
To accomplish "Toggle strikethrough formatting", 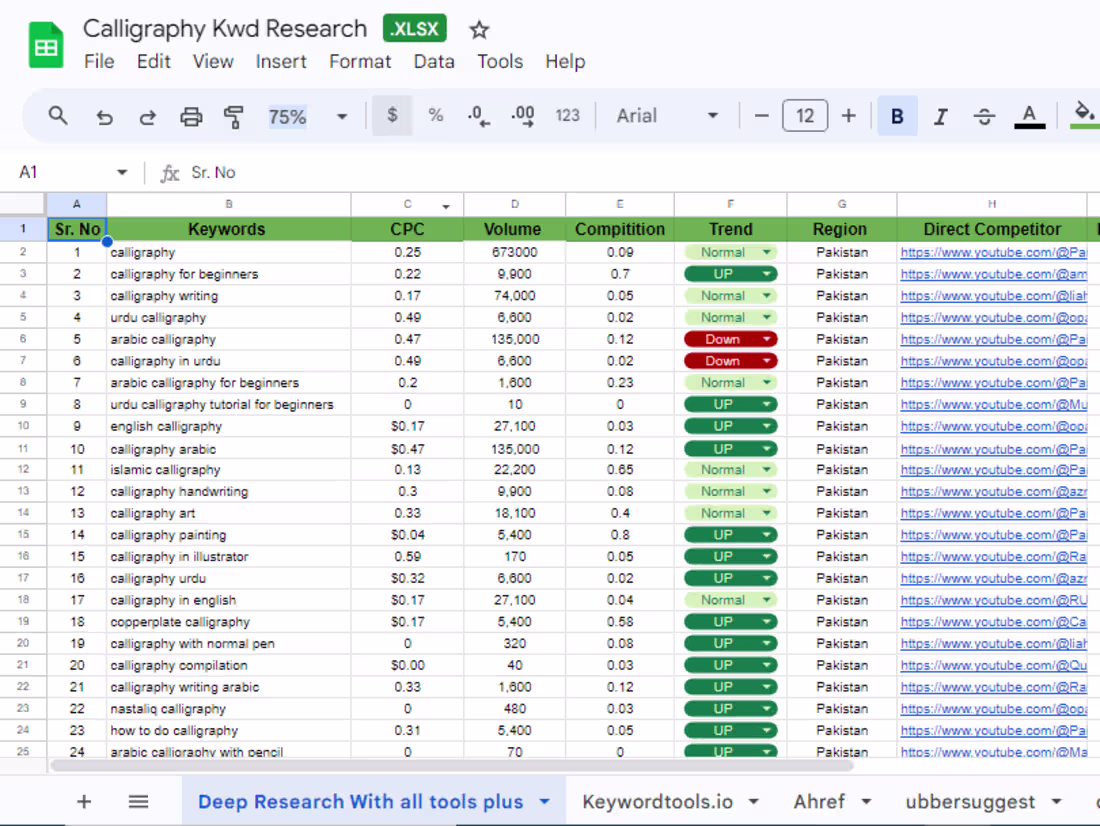I will [984, 117].
